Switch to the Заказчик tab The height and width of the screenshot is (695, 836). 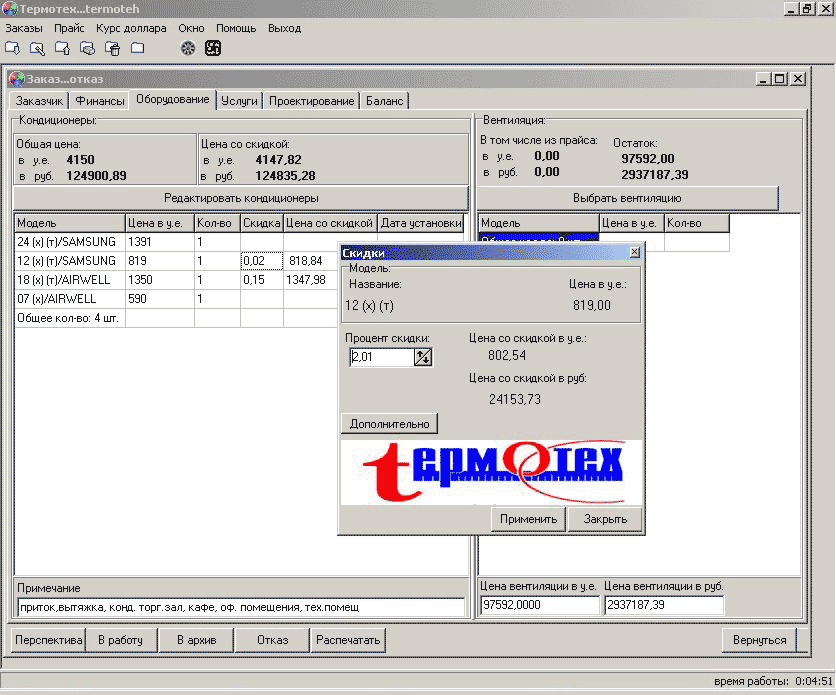pos(39,101)
